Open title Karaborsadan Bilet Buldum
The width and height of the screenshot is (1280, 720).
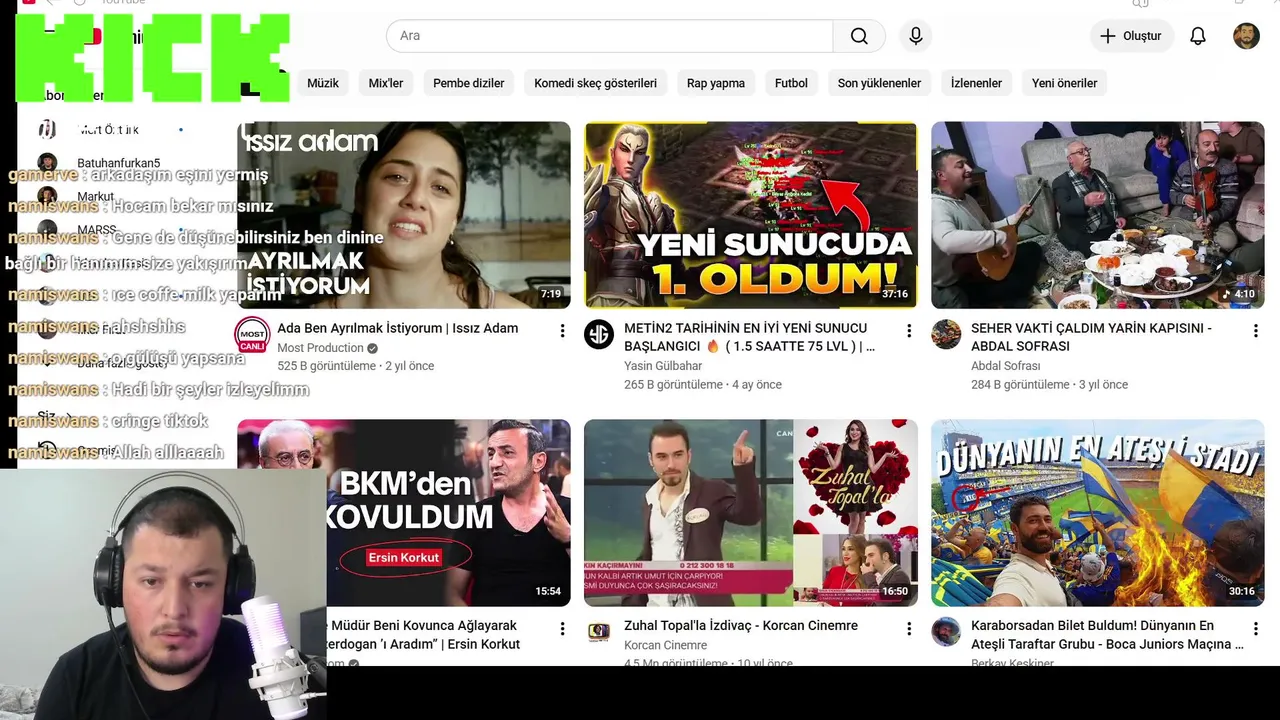(1107, 635)
